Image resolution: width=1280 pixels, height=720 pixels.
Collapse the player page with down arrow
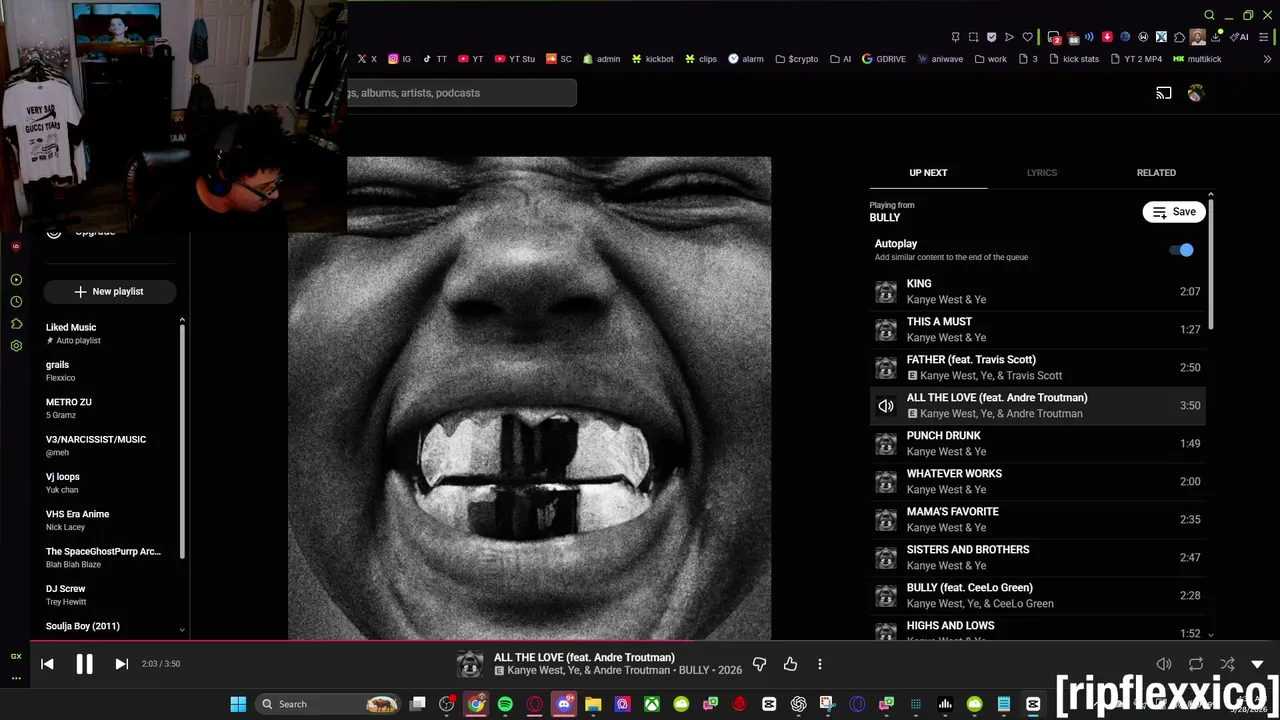click(1257, 664)
